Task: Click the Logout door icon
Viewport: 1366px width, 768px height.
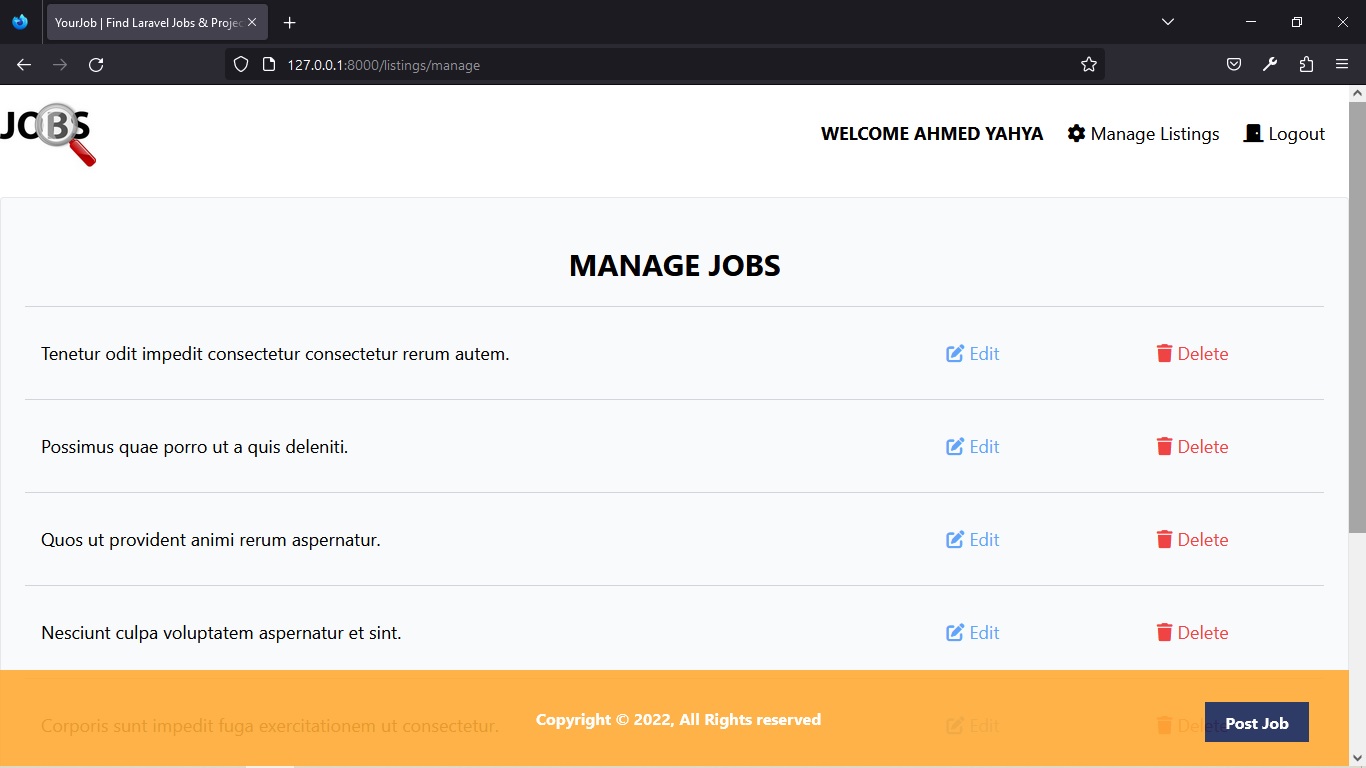Action: coord(1253,133)
